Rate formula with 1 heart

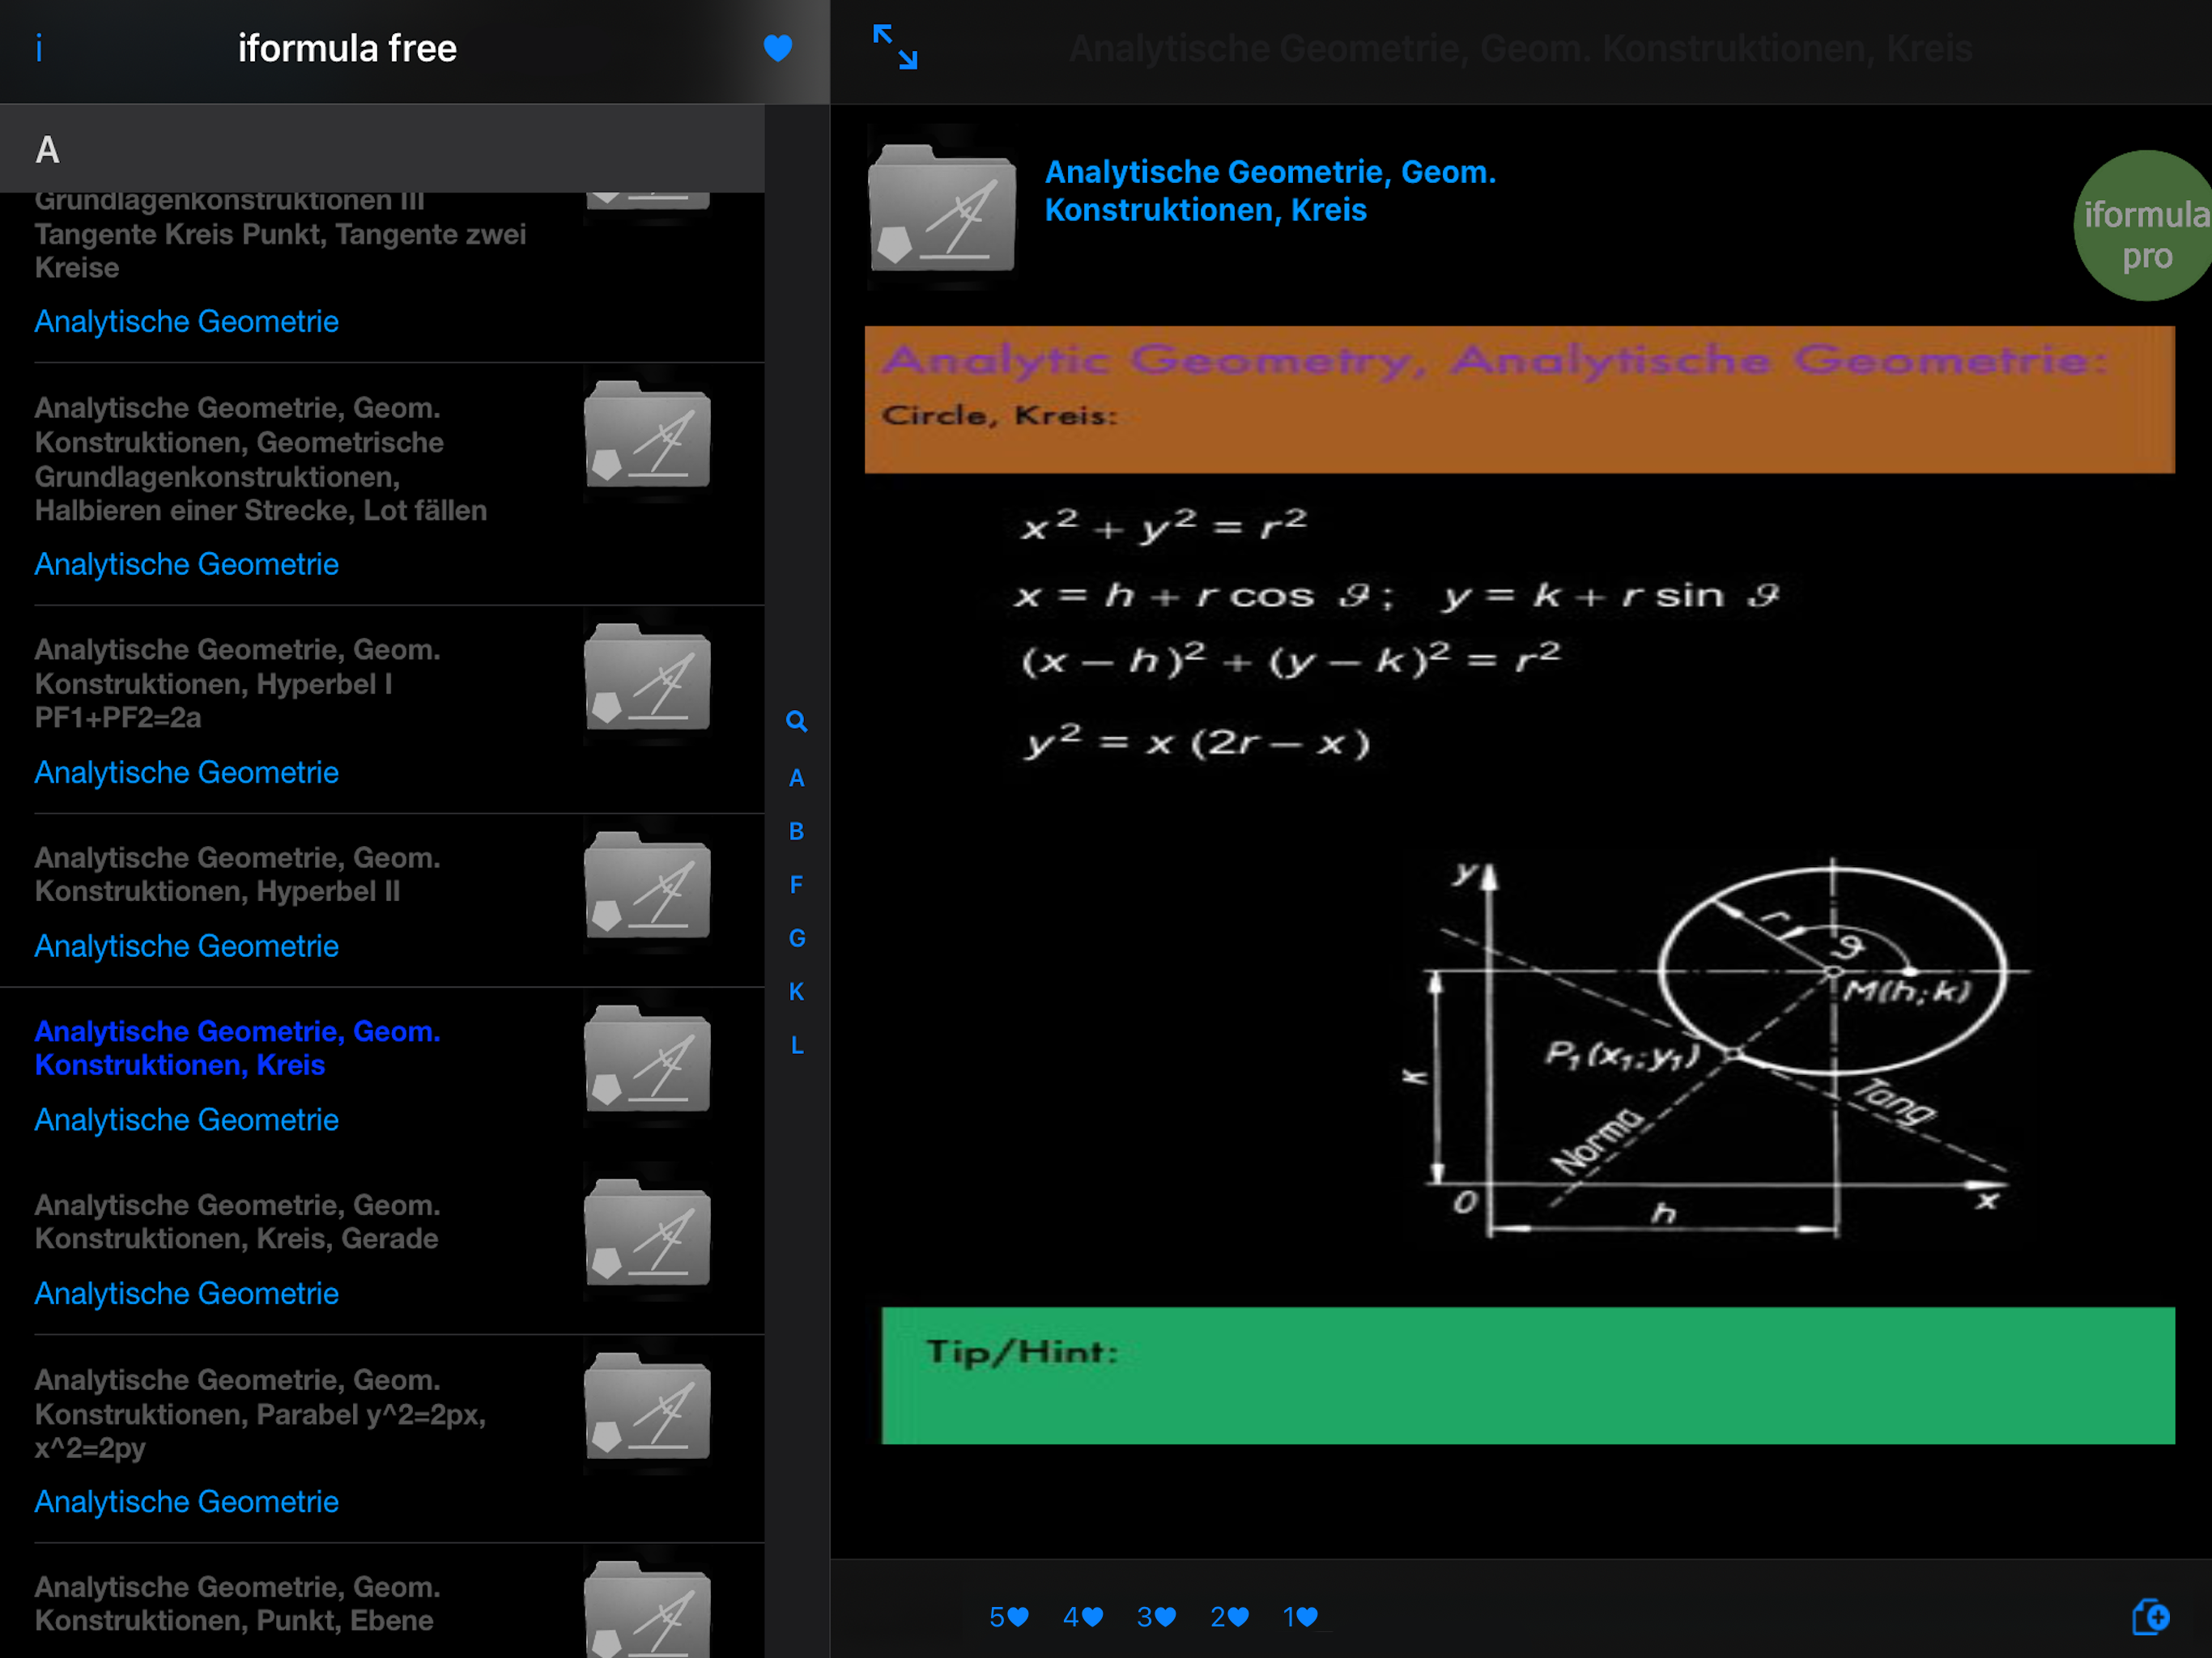[1300, 1617]
